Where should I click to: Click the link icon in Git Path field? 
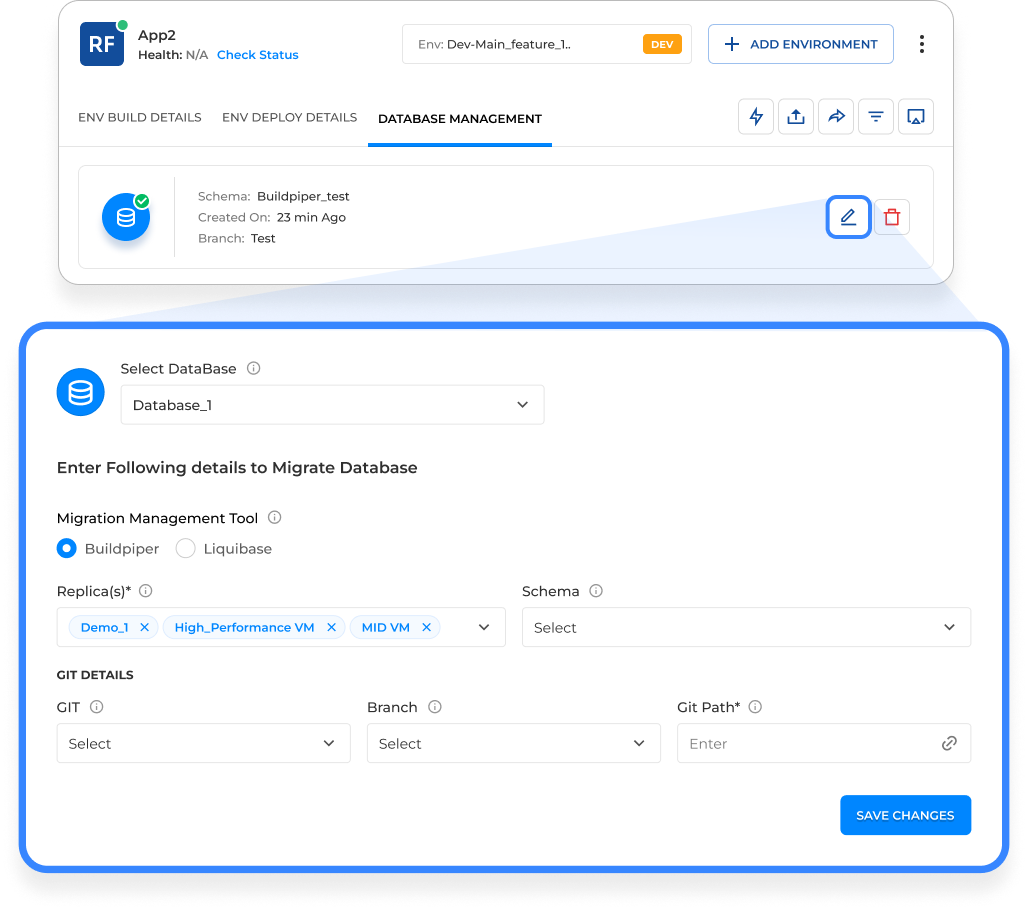point(949,743)
